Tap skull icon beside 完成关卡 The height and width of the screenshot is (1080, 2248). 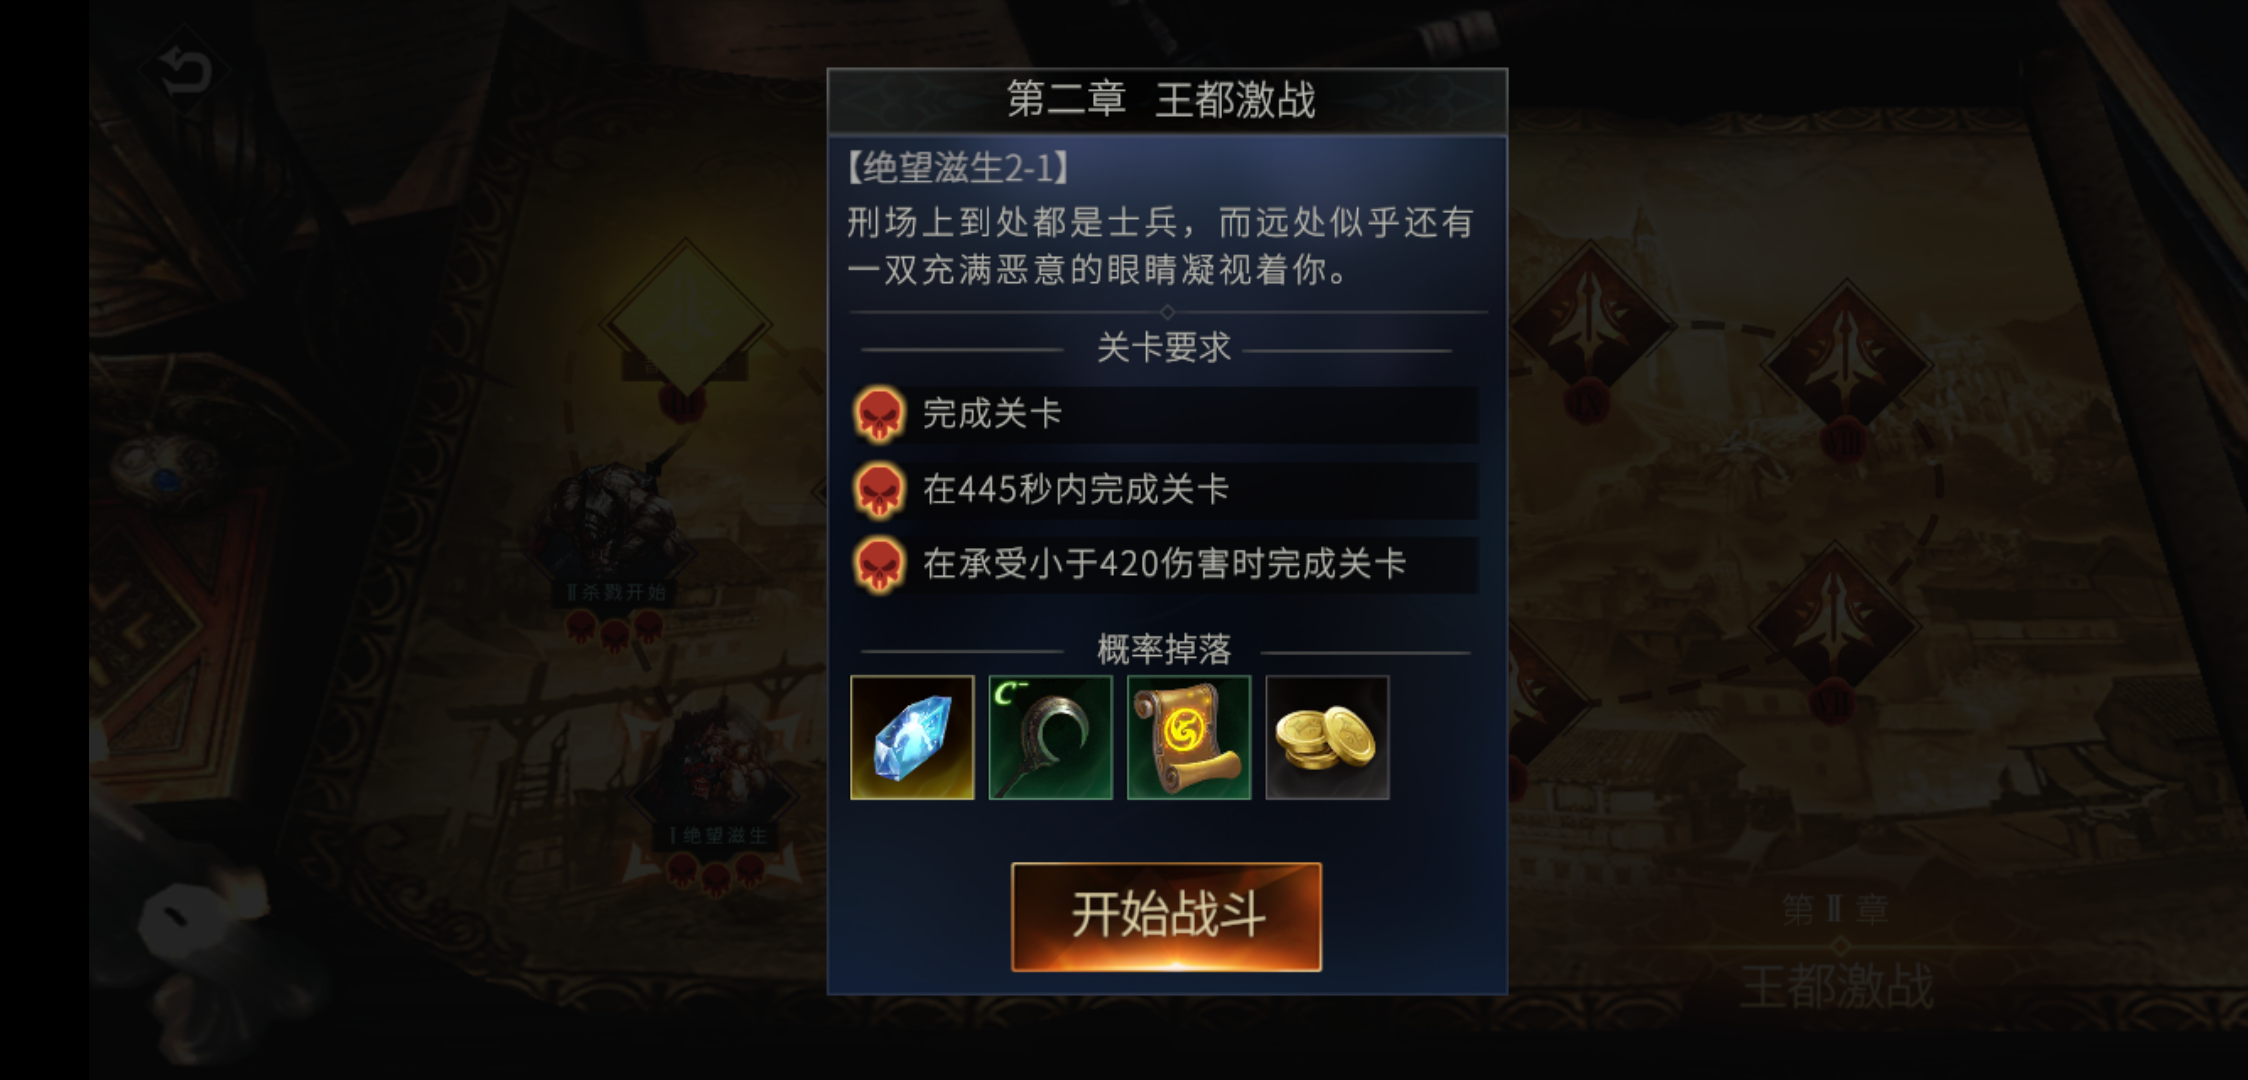coord(880,414)
